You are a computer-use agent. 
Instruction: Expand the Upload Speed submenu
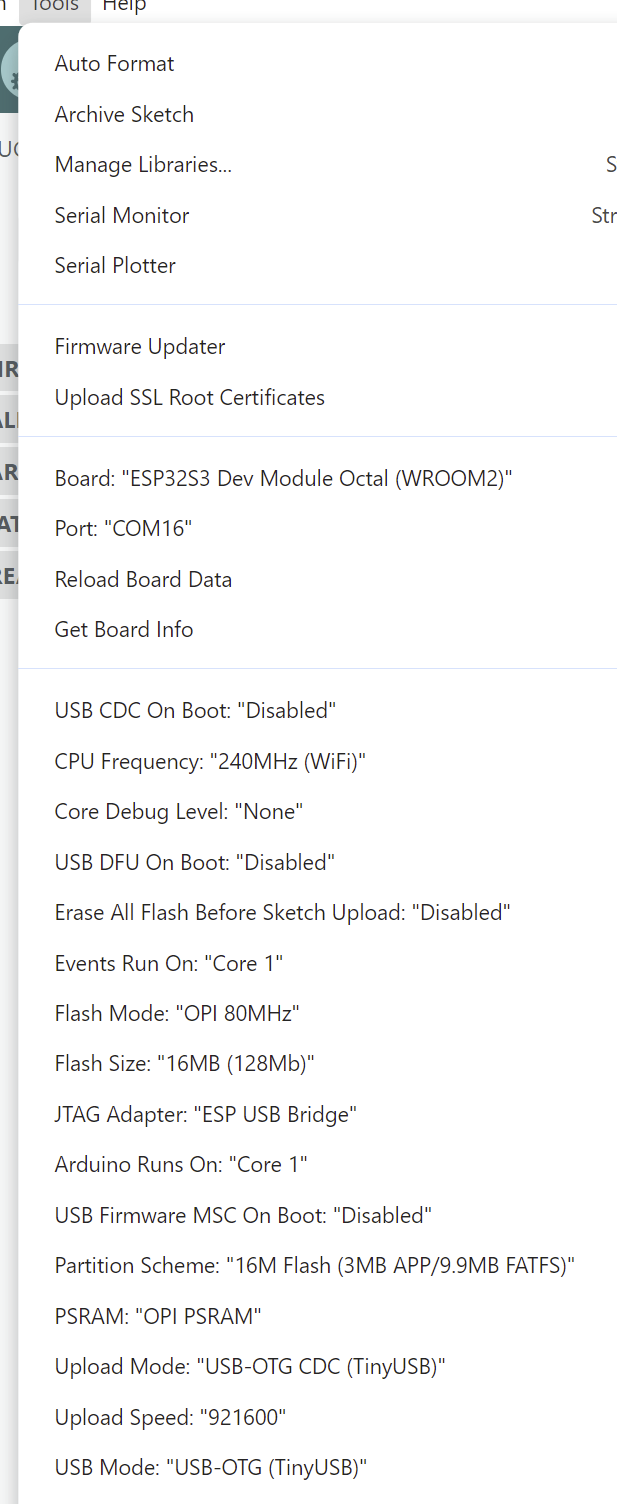coord(170,1418)
